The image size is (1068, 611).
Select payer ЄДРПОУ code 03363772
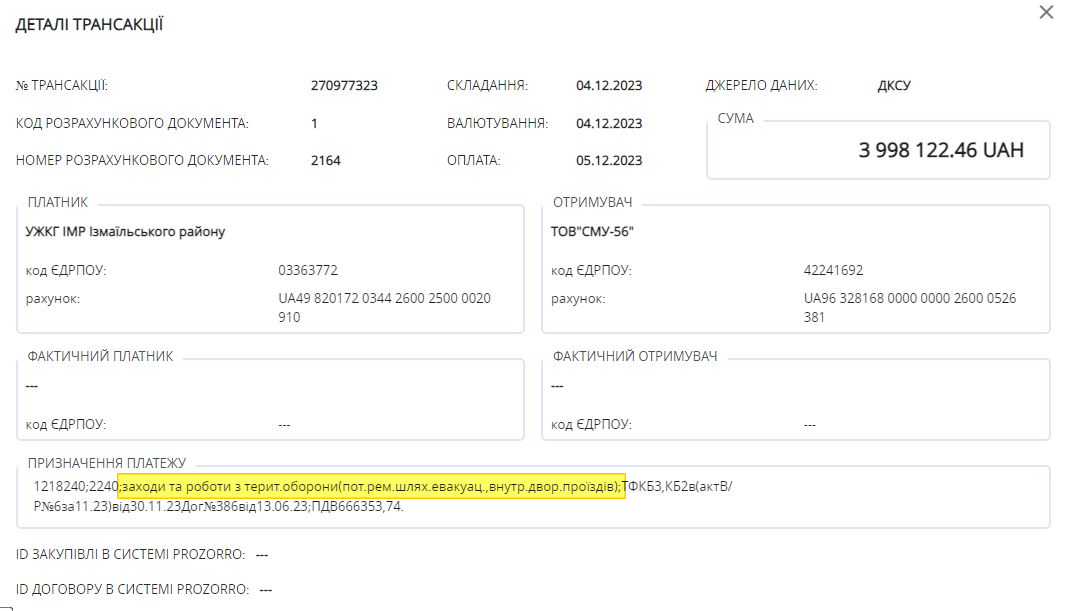(x=308, y=270)
